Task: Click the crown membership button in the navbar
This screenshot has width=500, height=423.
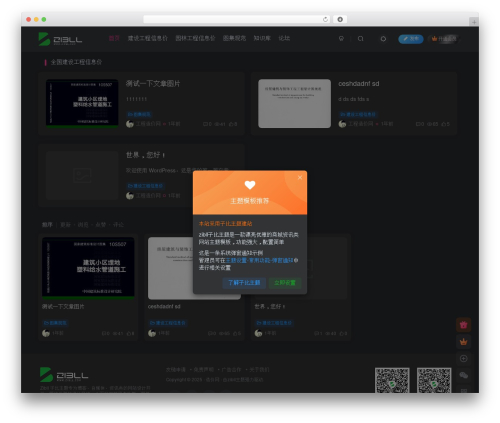Action: [444, 39]
